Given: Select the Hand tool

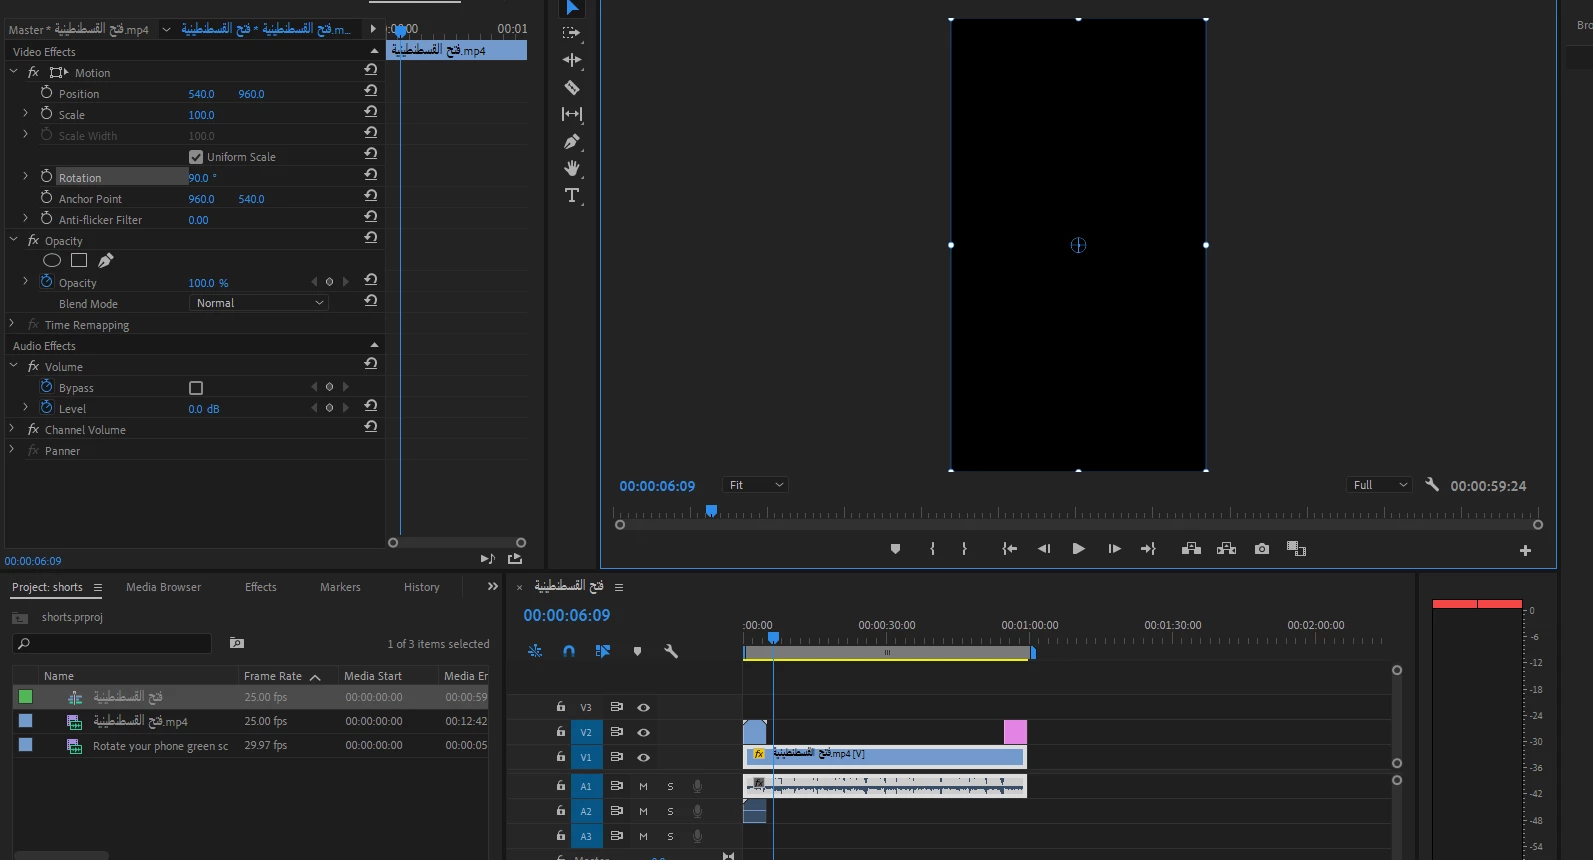Looking at the screenshot, I should (x=572, y=168).
